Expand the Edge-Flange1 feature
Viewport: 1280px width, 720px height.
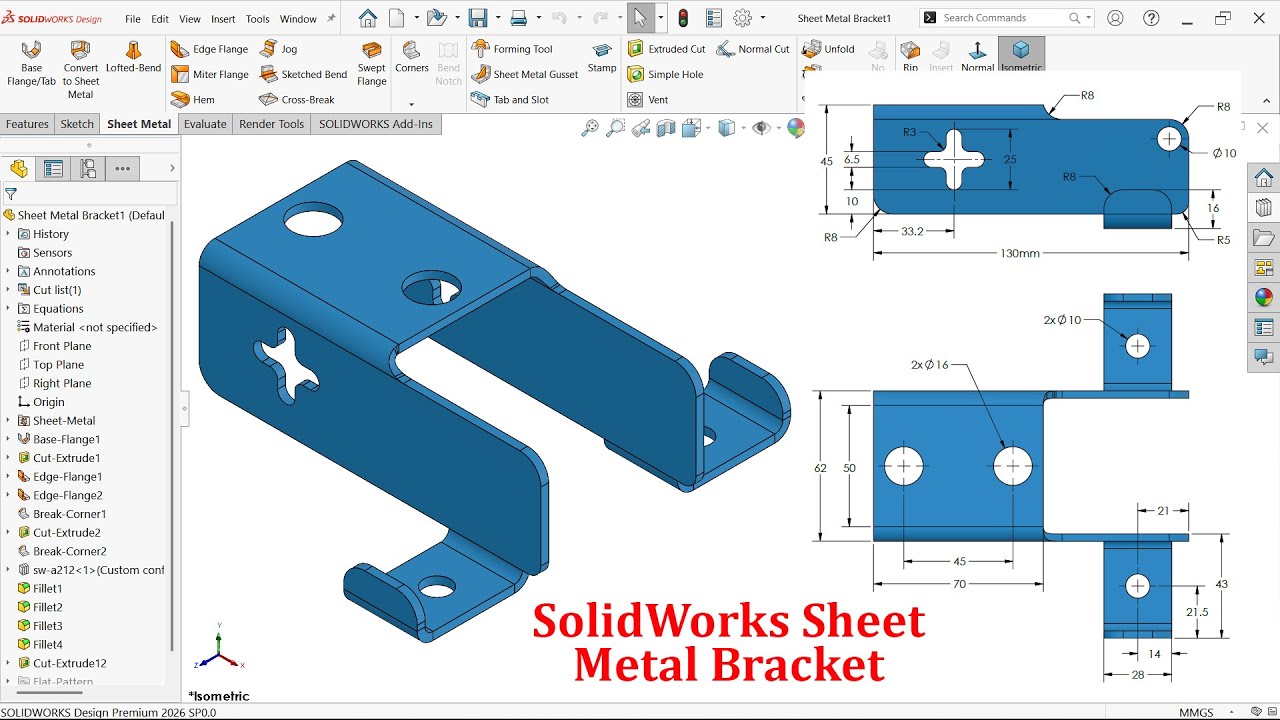8,477
